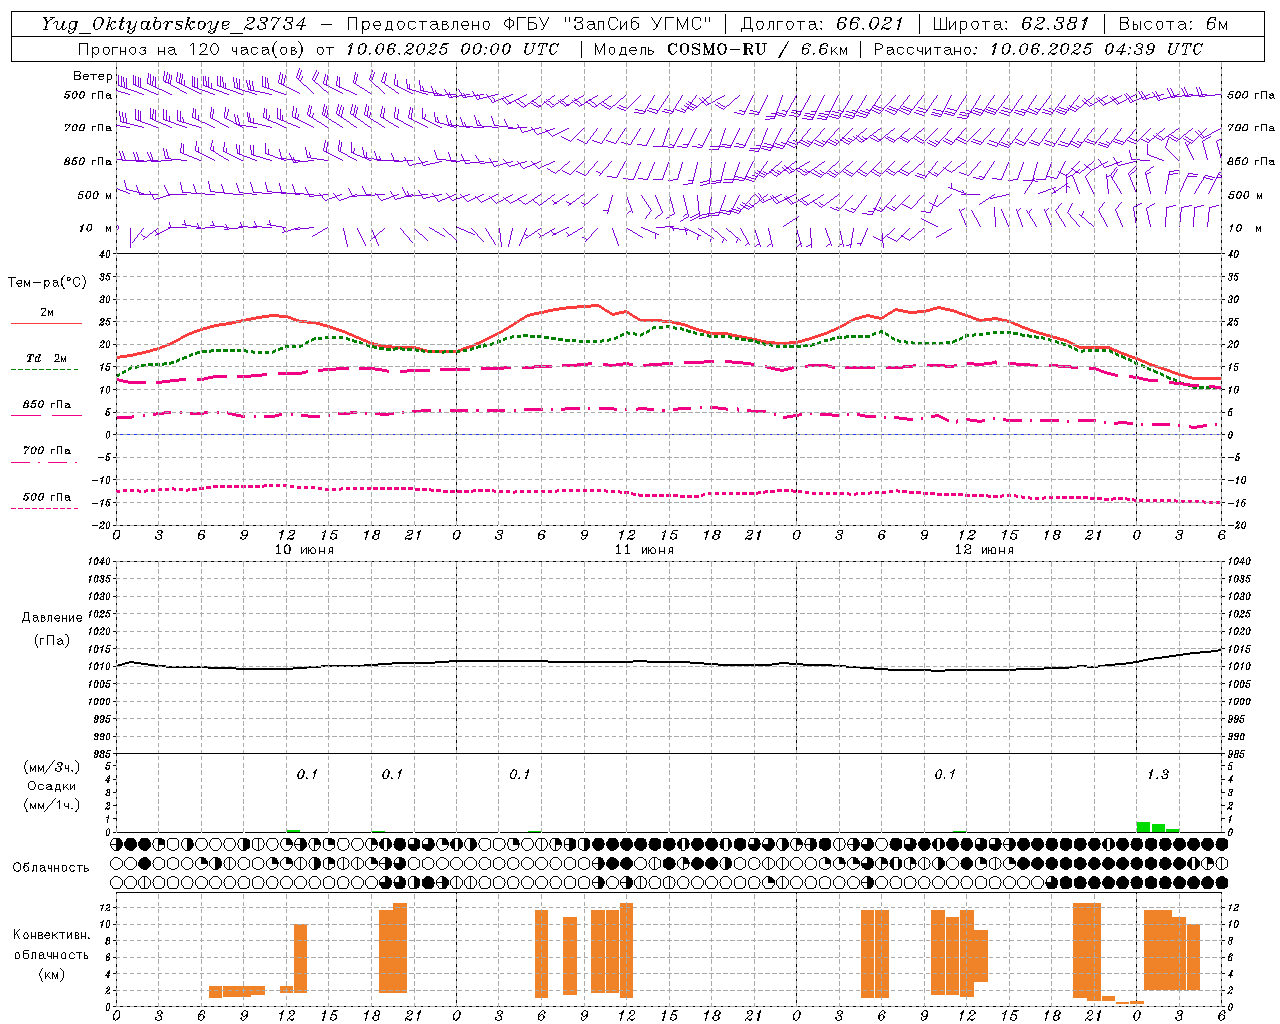The width and height of the screenshot is (1280, 1024).
Task: Click the "(мм/3ч.)" precipitation unit label
Action: (x=52, y=767)
